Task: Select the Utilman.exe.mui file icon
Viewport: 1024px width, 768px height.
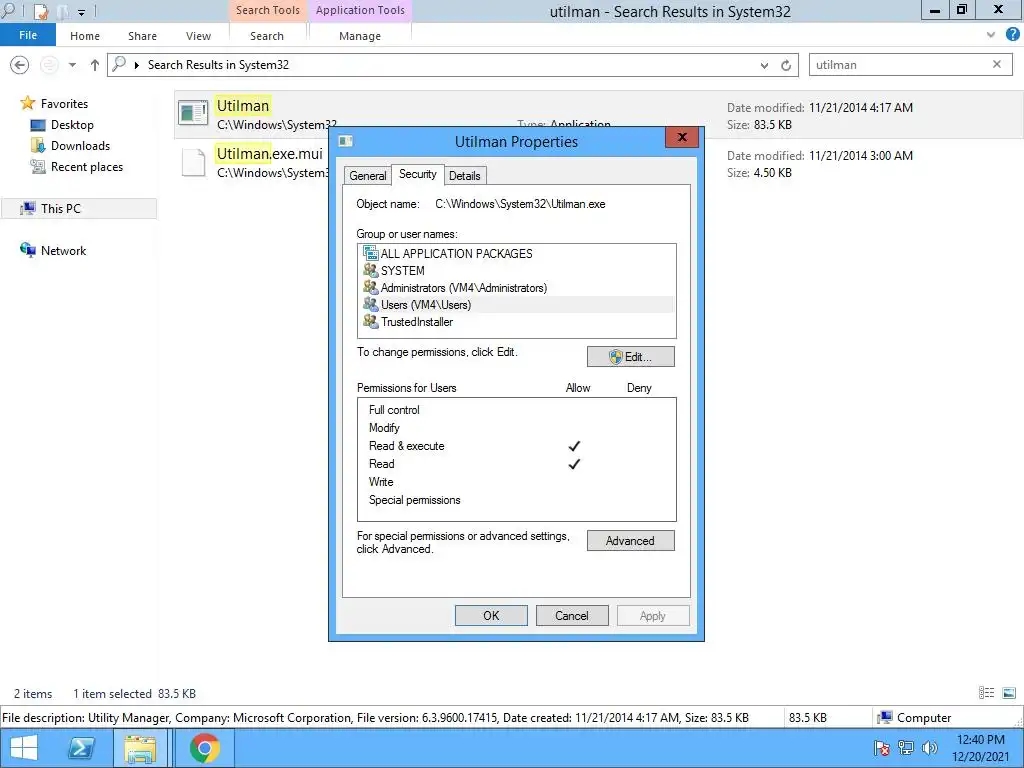Action: click(193, 162)
